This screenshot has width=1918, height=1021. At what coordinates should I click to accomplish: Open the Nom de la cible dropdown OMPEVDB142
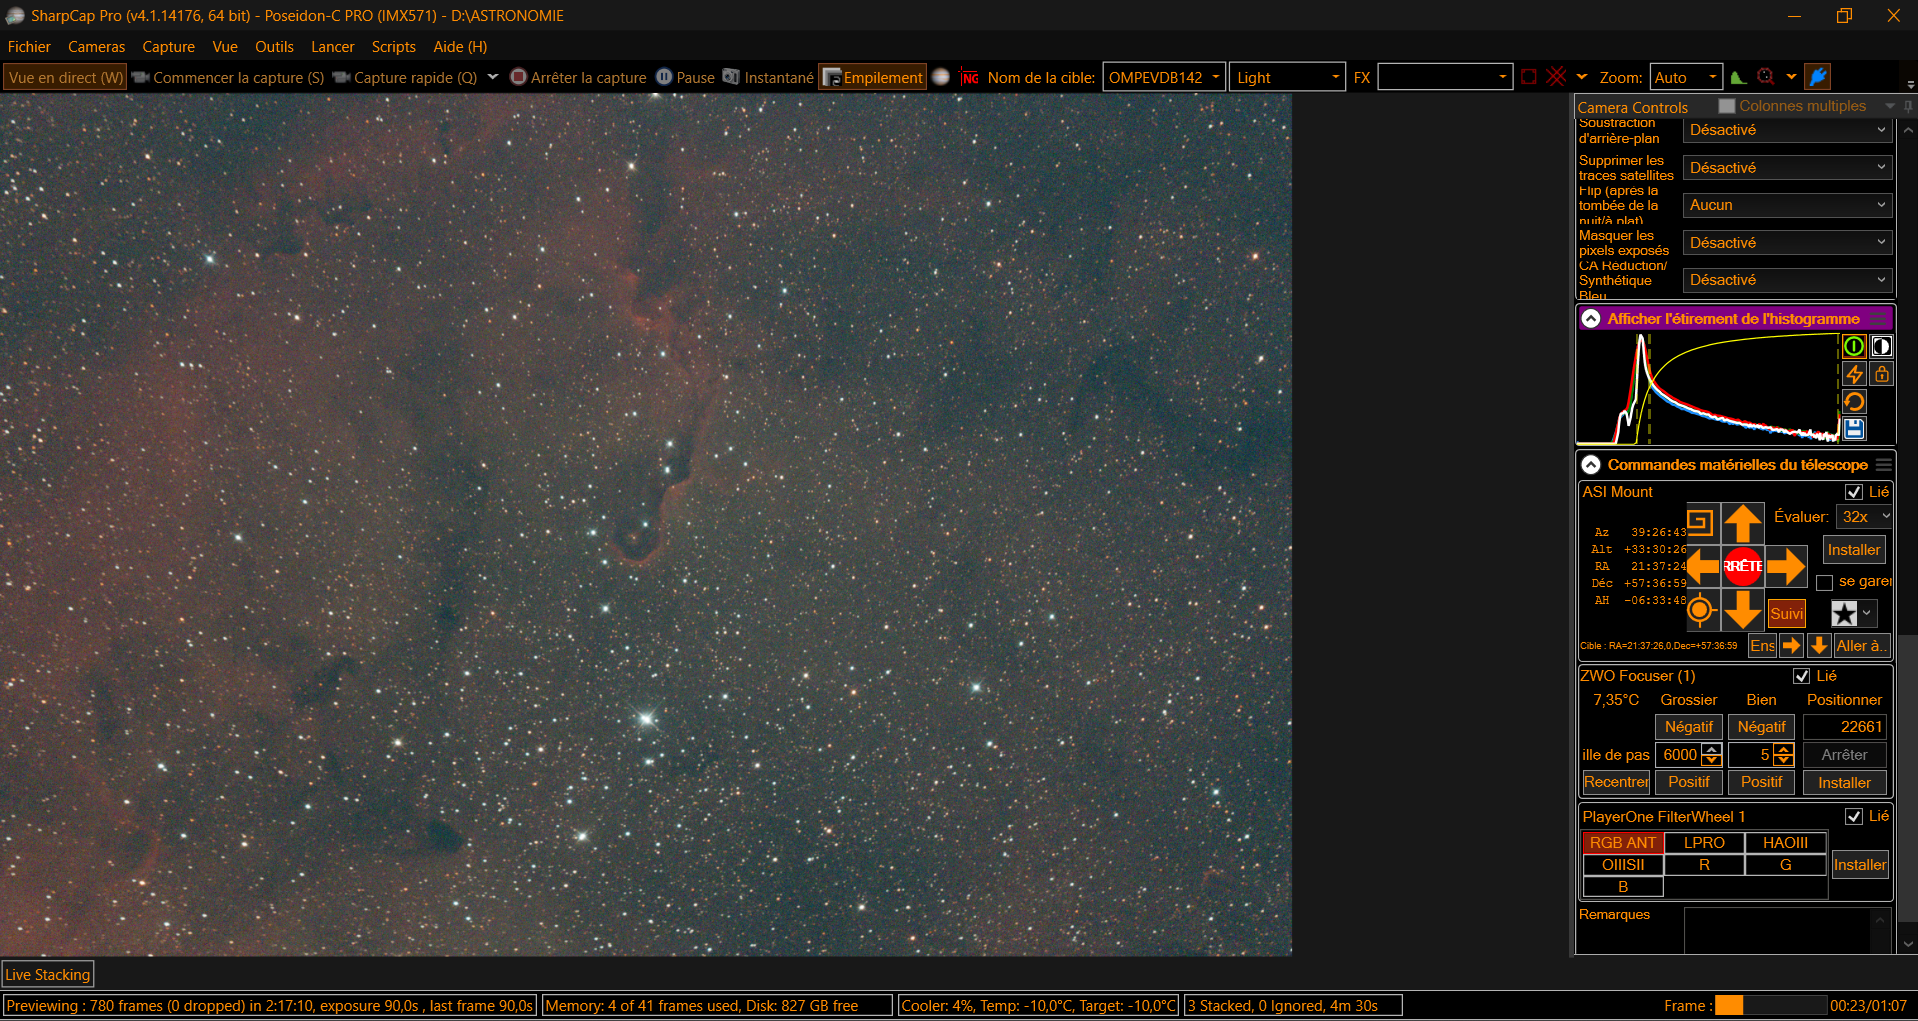(x=1163, y=77)
